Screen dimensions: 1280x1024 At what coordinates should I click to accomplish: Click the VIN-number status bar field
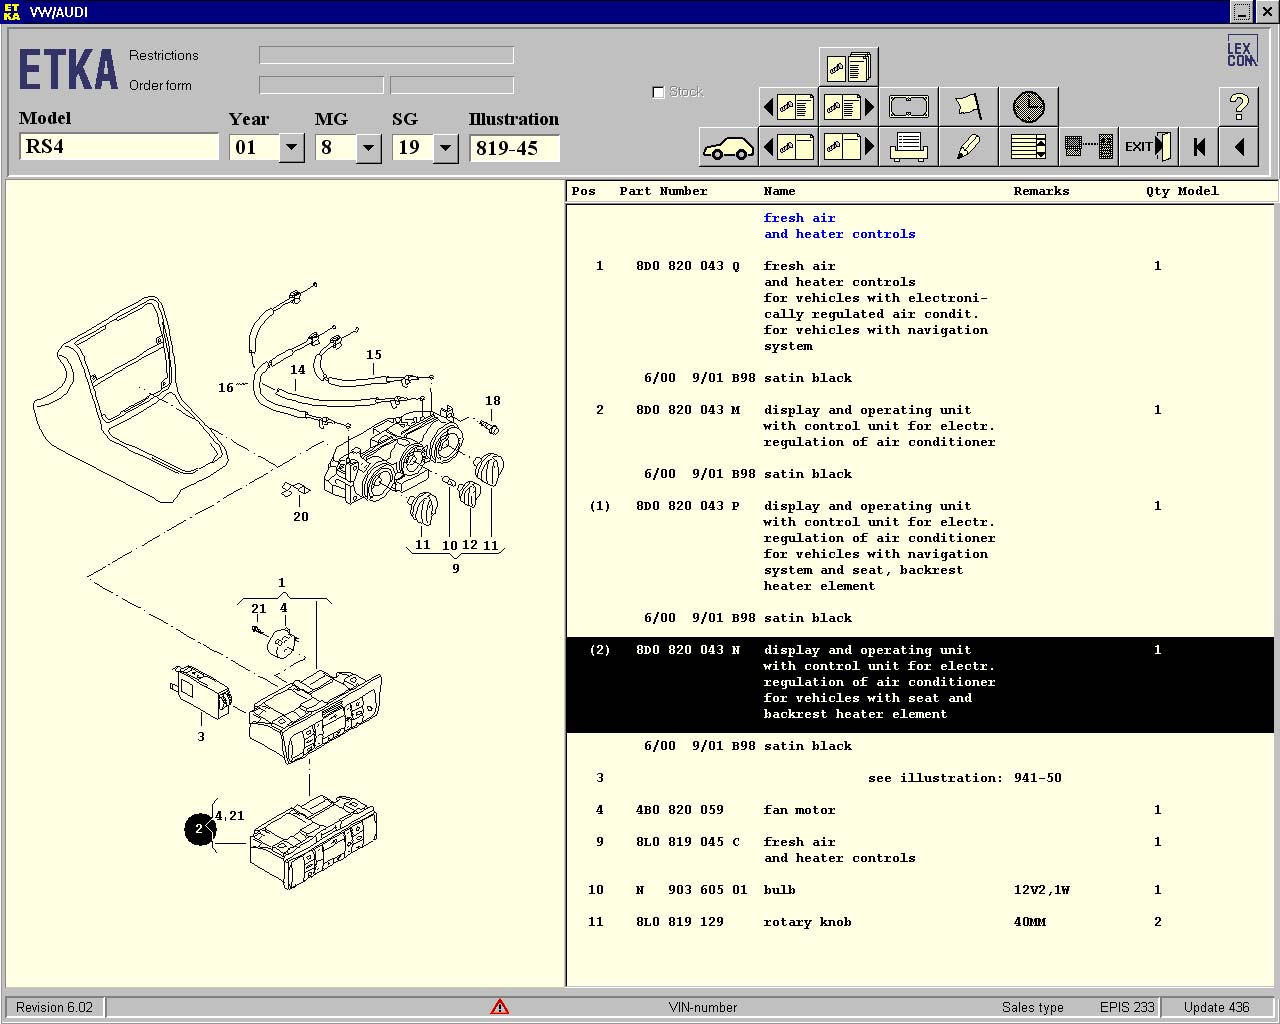click(x=703, y=1007)
